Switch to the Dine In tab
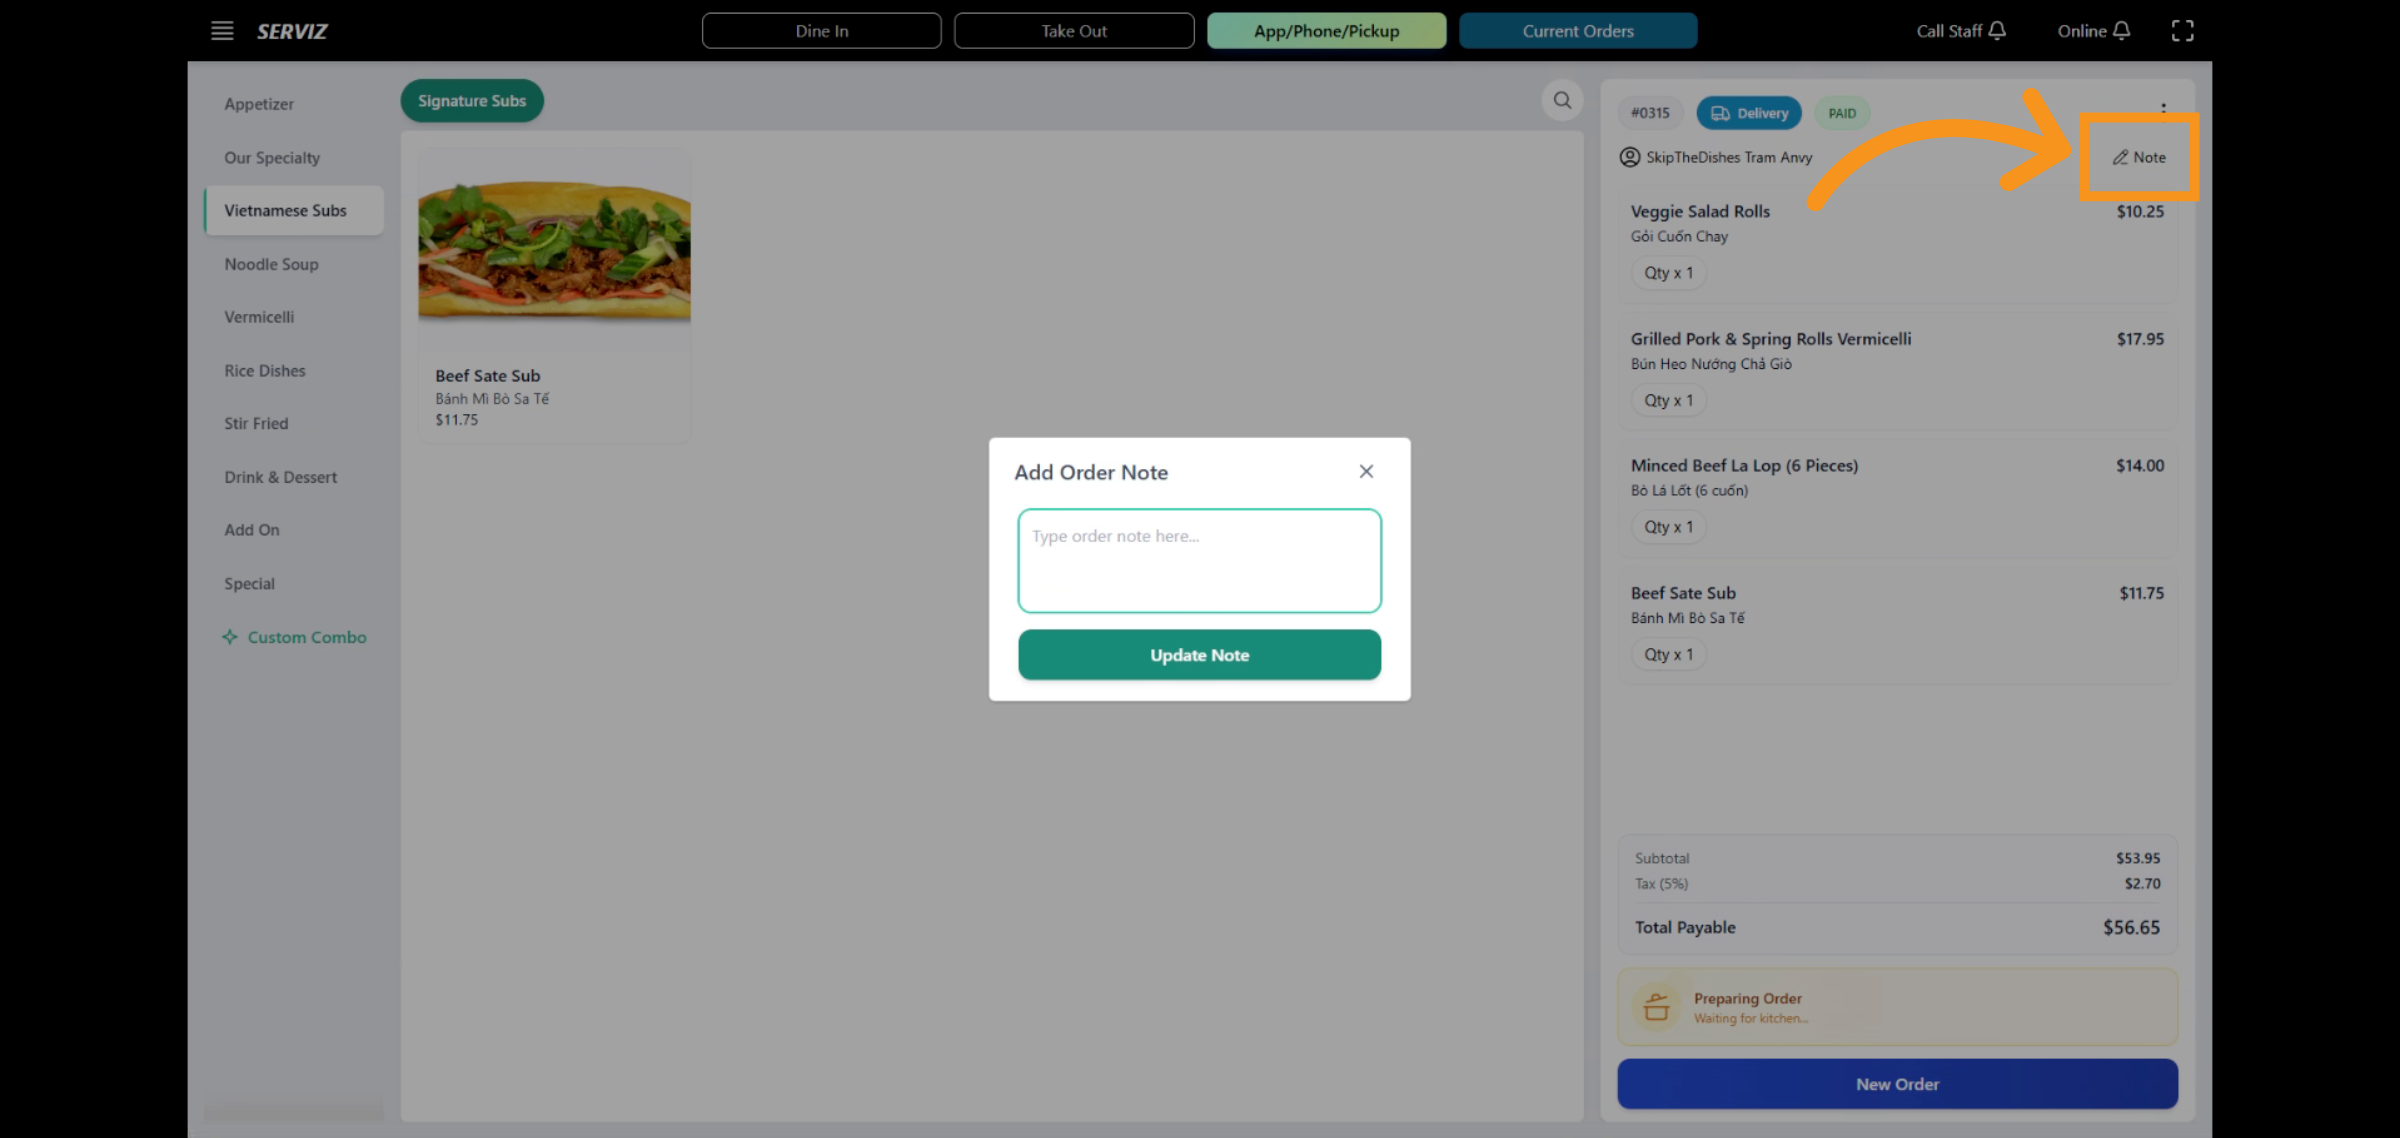 pos(821,31)
